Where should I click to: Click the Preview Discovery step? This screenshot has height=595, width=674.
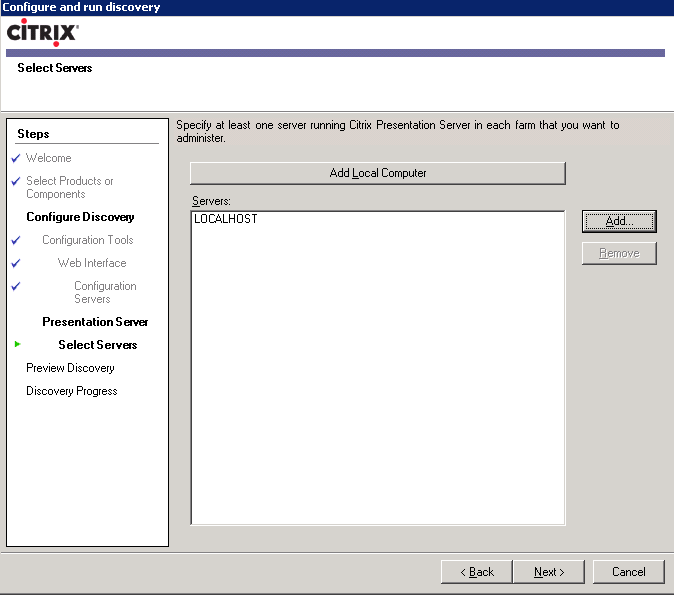pos(70,368)
